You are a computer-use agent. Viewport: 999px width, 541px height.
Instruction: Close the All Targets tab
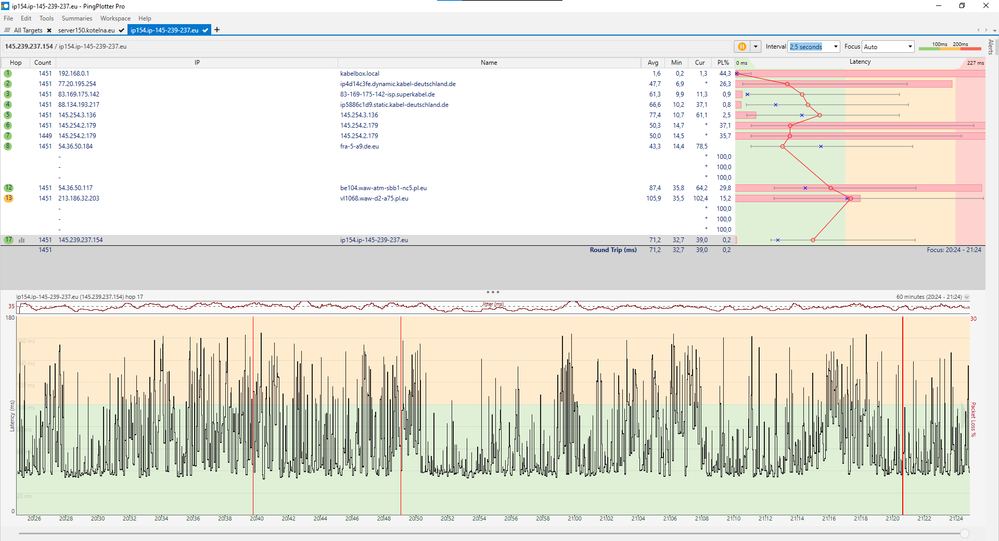tap(49, 30)
